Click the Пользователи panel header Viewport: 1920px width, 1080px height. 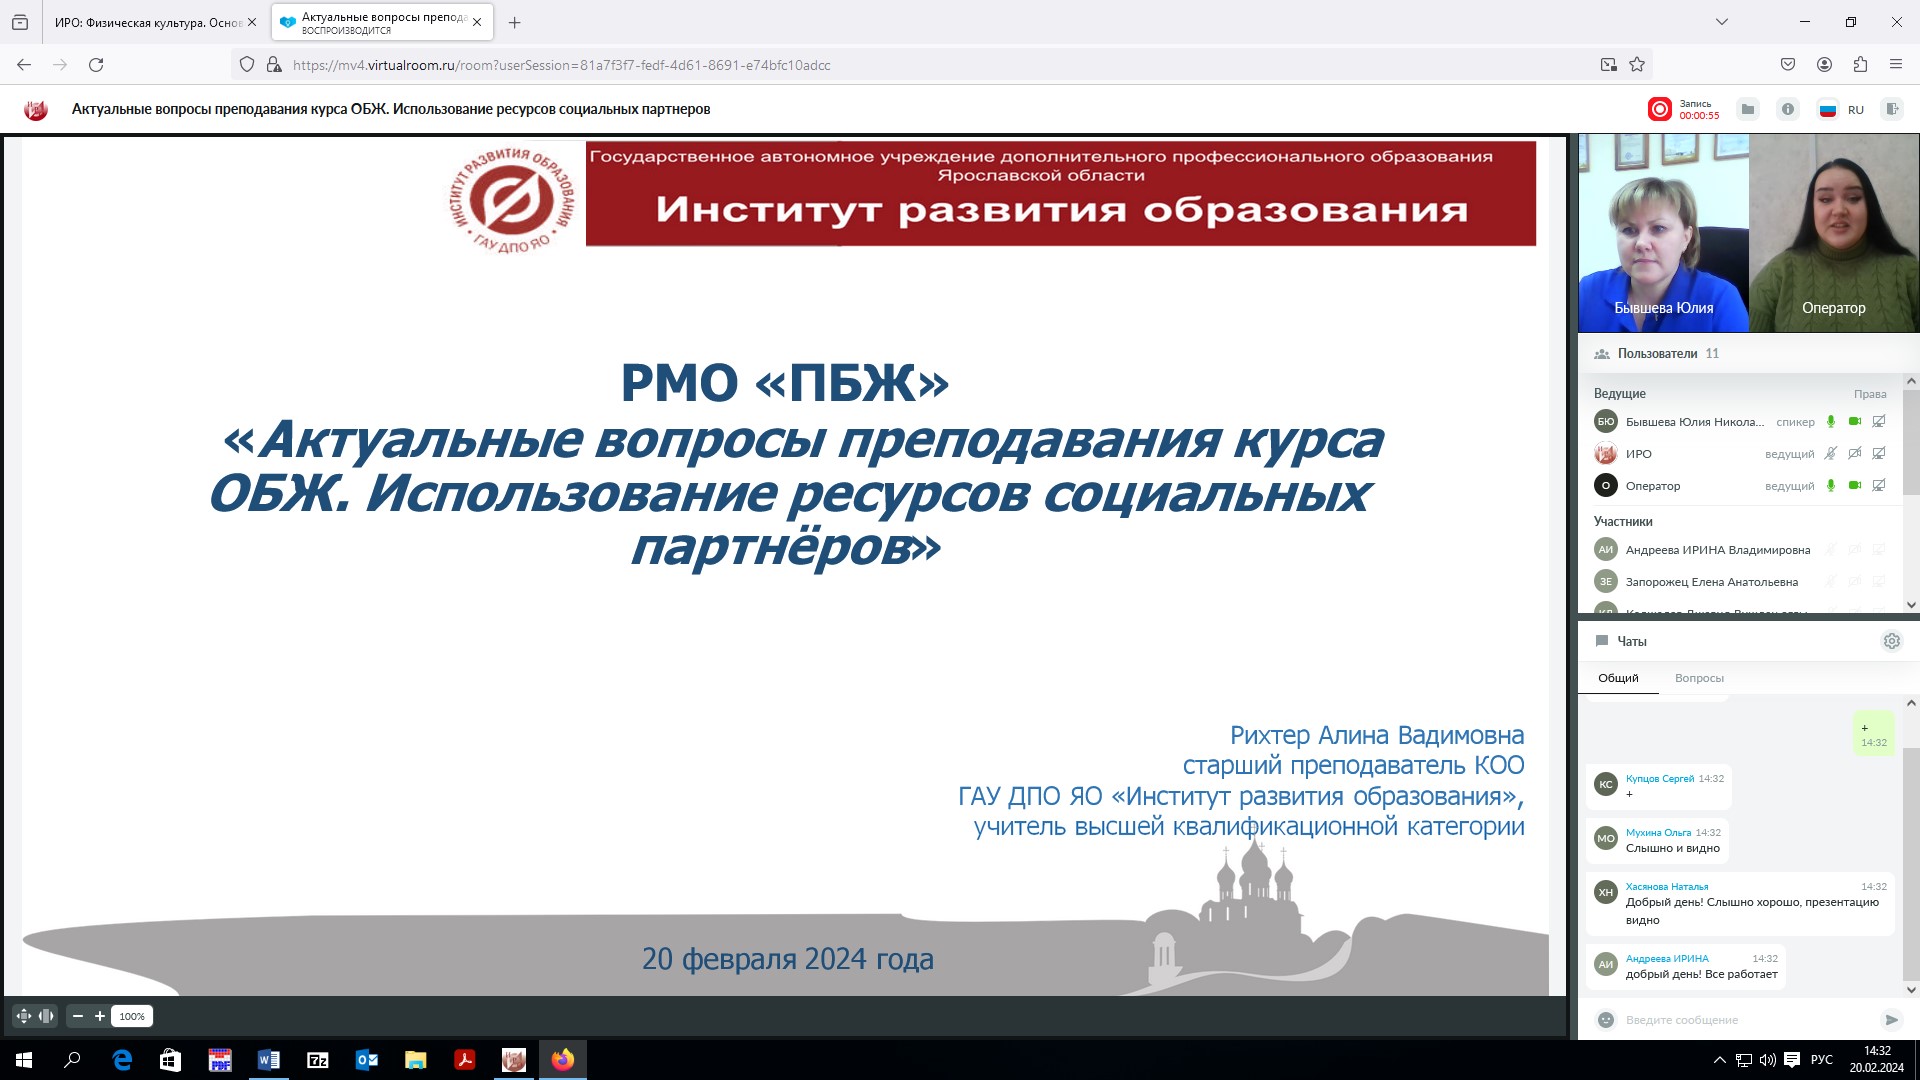coord(1747,354)
